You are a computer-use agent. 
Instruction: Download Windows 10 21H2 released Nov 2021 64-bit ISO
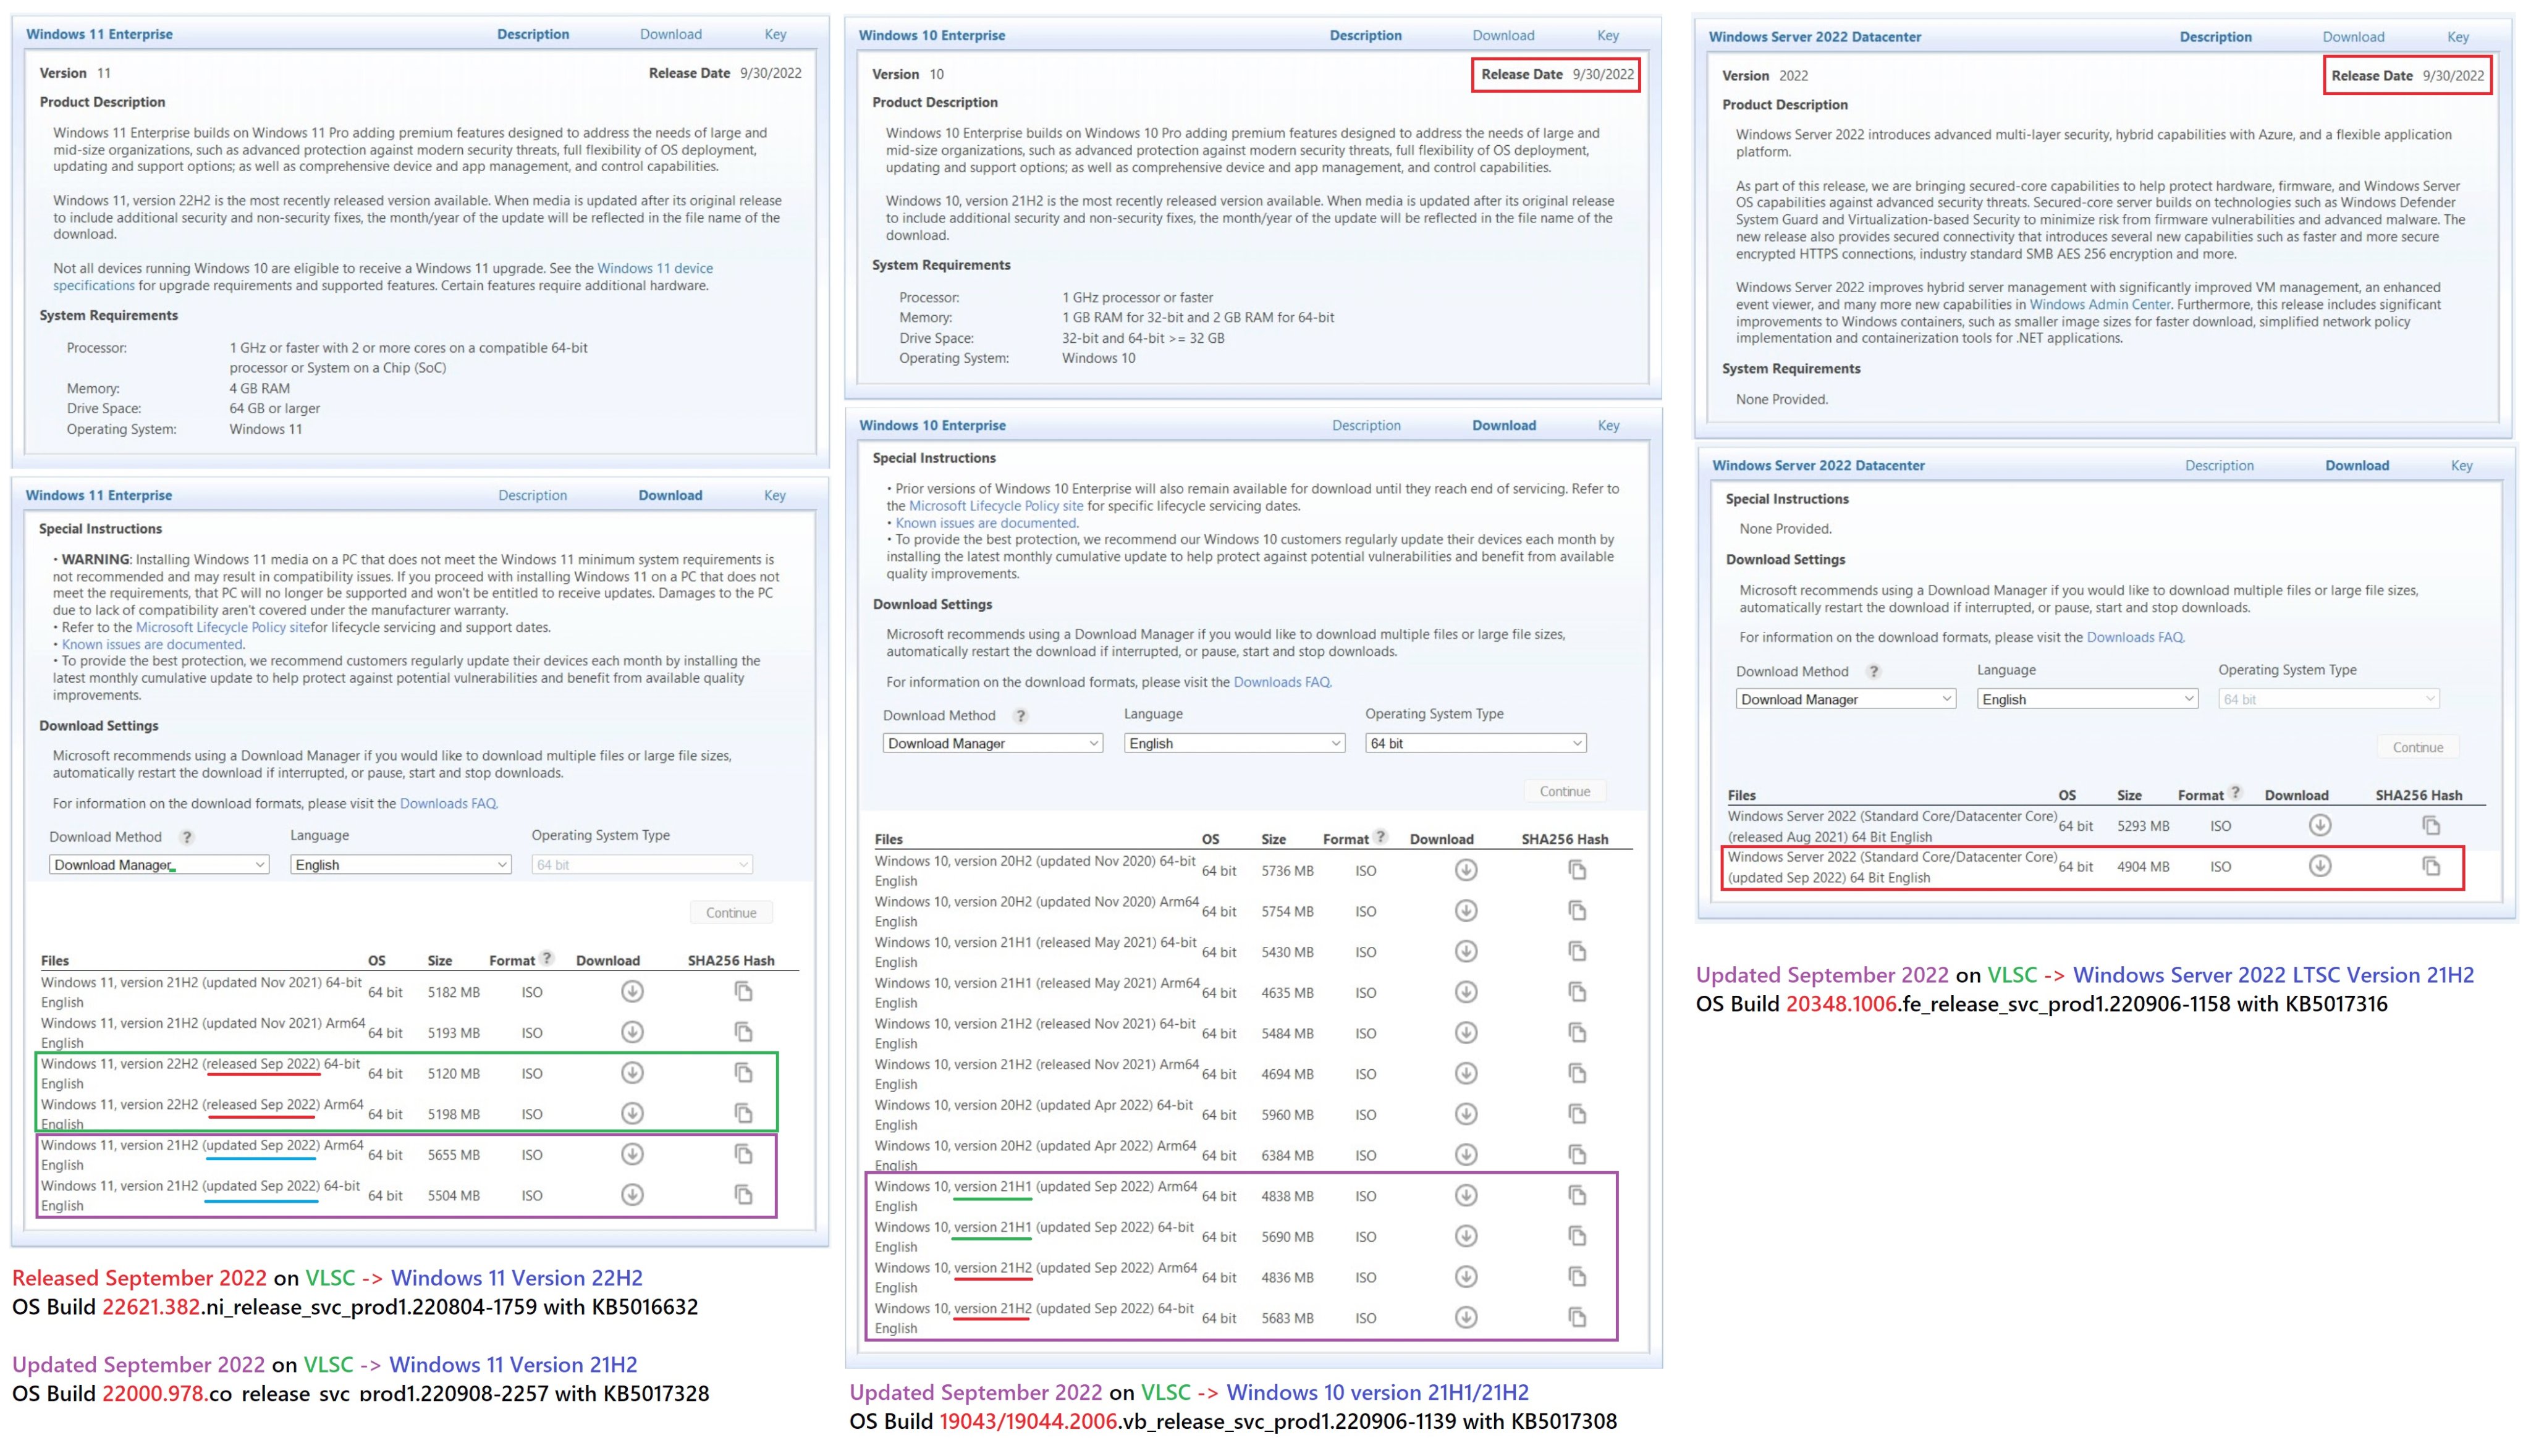coord(1466,1032)
